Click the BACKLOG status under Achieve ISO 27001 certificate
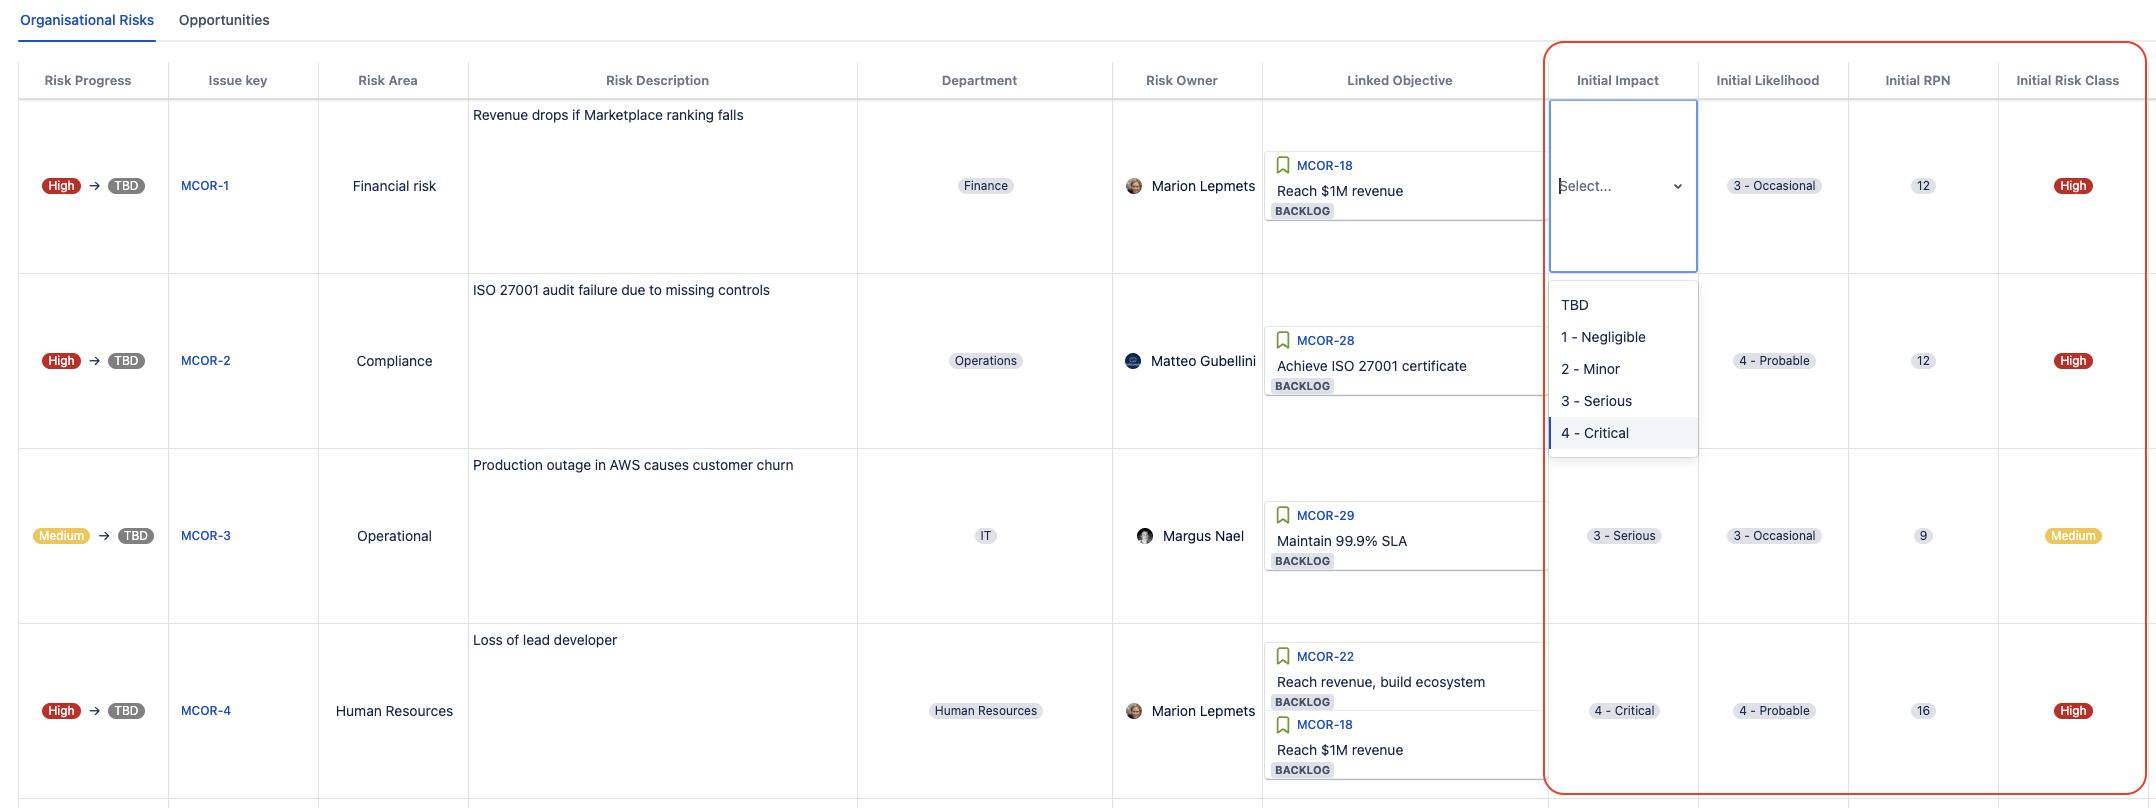 pos(1302,386)
